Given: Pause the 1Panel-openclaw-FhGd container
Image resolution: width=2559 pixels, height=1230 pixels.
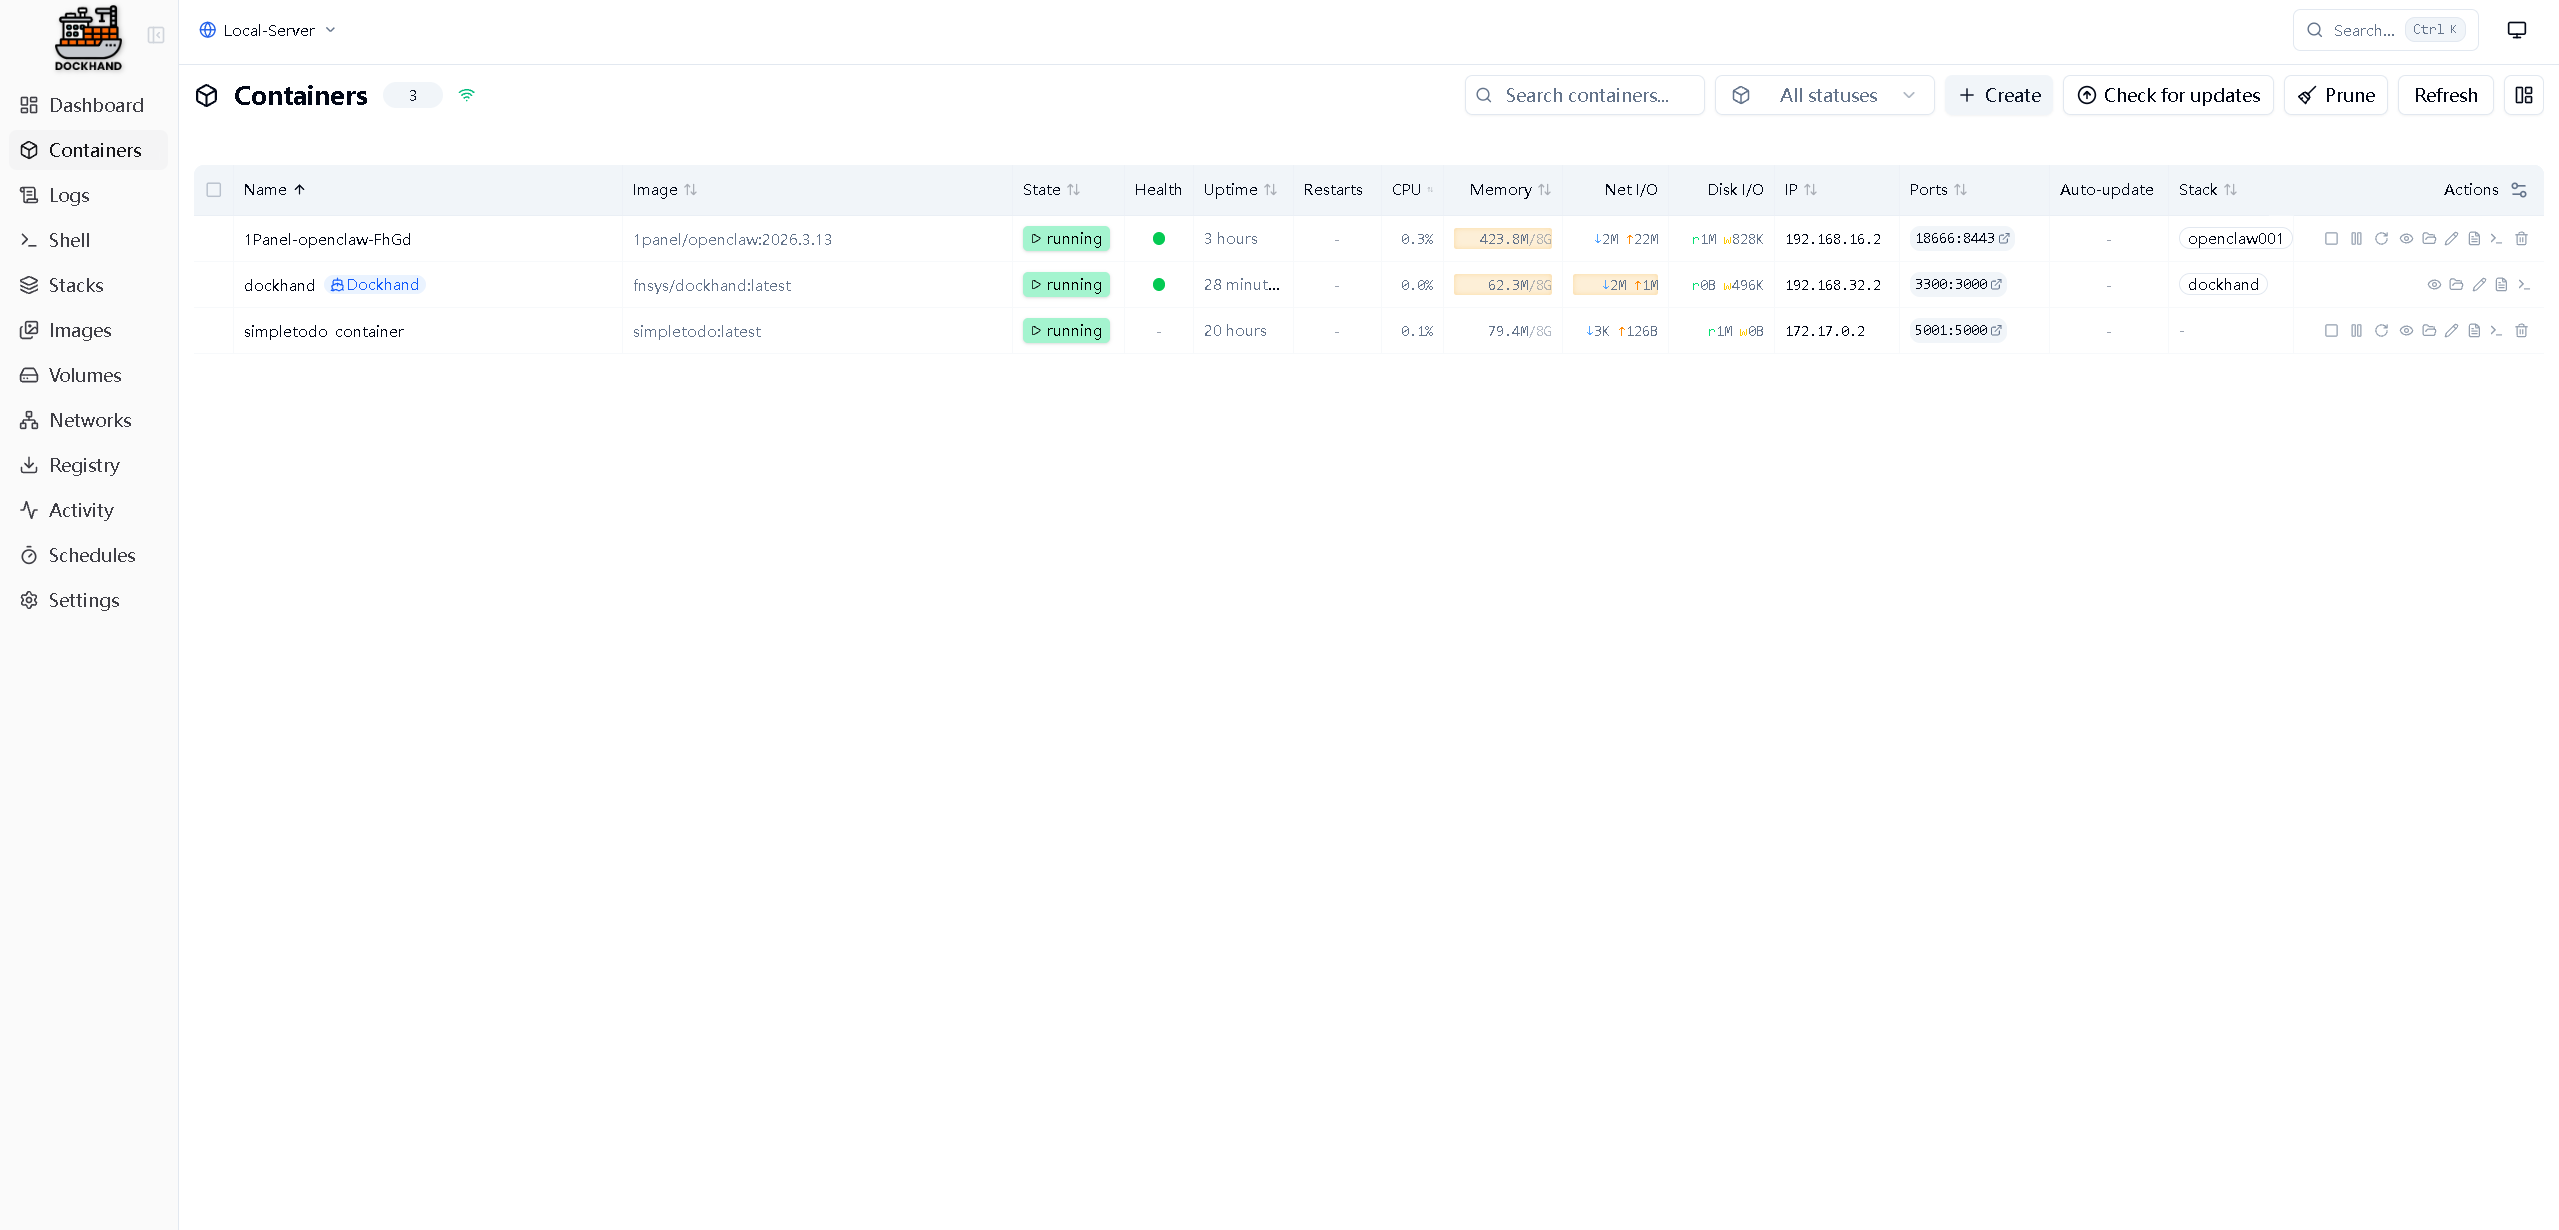Looking at the screenshot, I should (2356, 239).
